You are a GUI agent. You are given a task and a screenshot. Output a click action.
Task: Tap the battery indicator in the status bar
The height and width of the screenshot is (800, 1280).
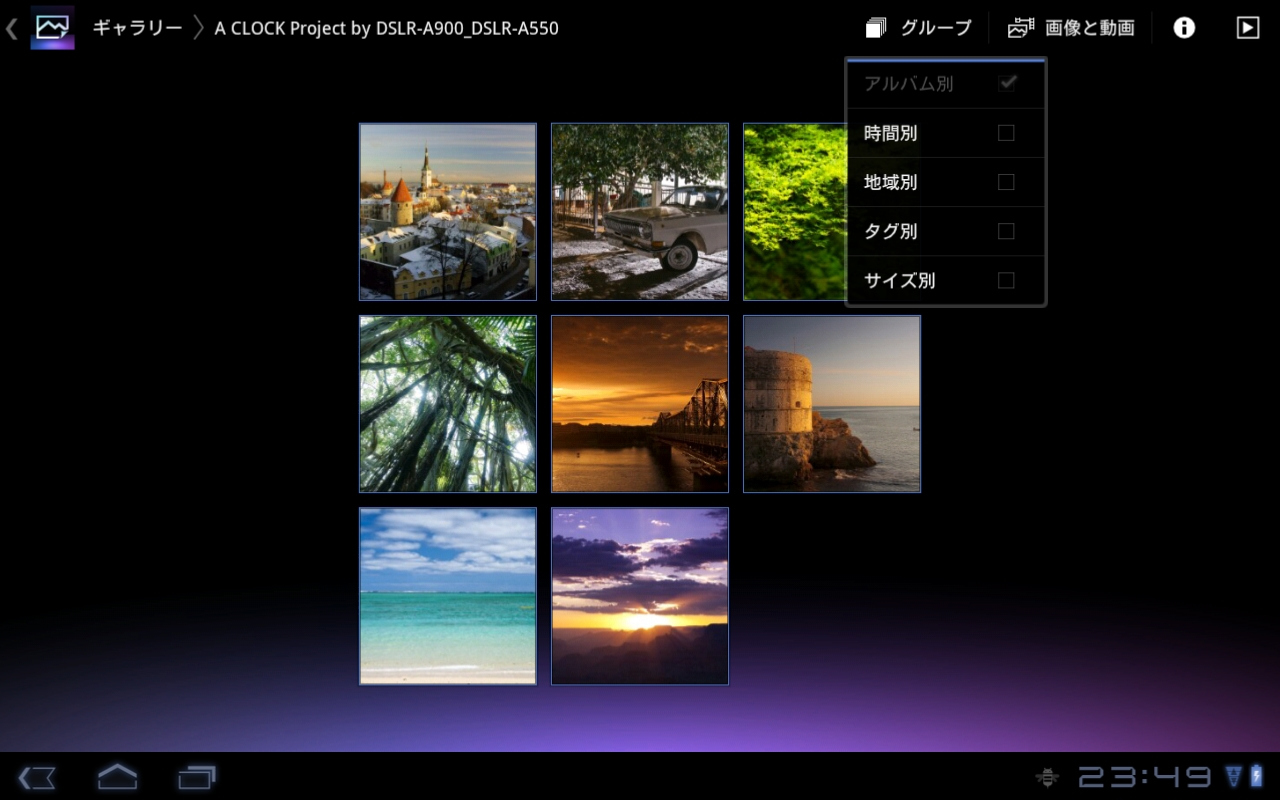[x=1258, y=775]
